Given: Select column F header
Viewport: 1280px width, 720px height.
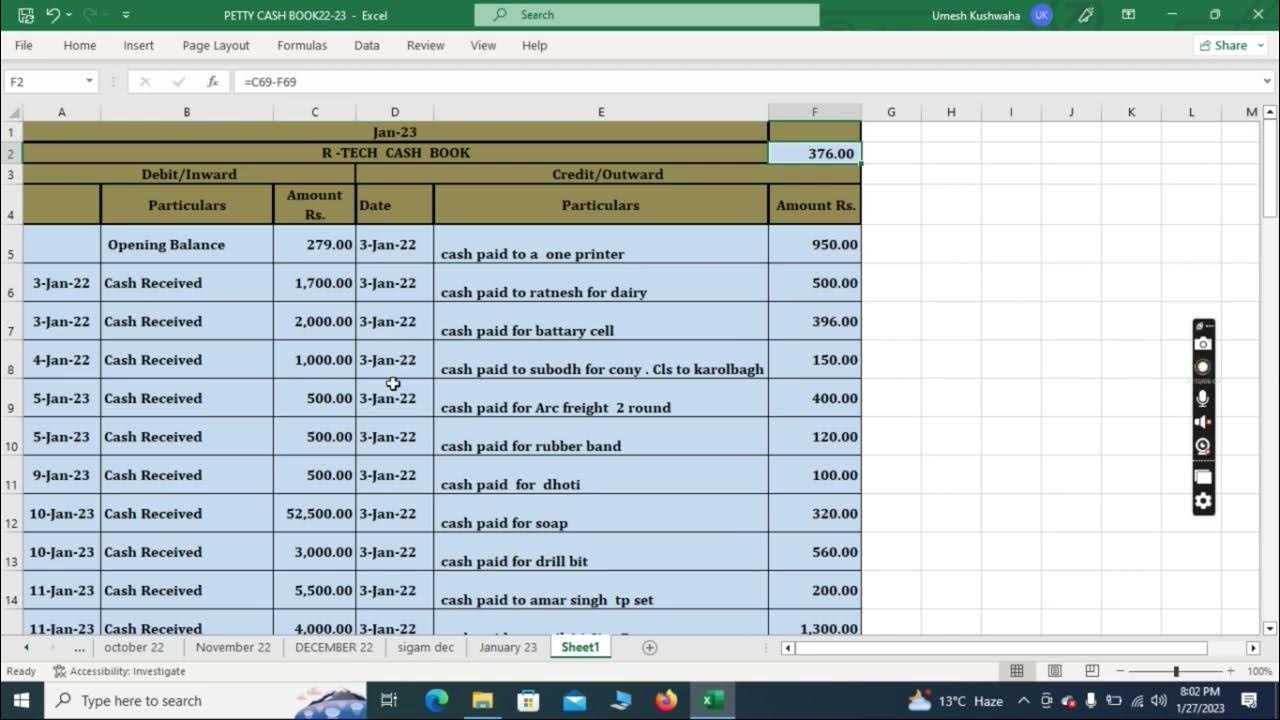Looking at the screenshot, I should 814,112.
